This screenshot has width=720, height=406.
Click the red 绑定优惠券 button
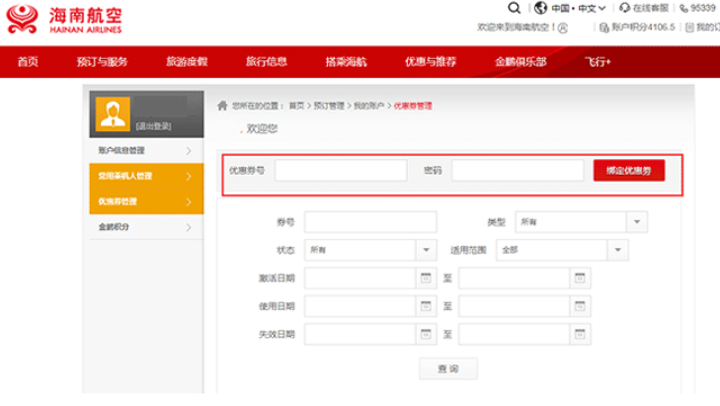tap(628, 171)
